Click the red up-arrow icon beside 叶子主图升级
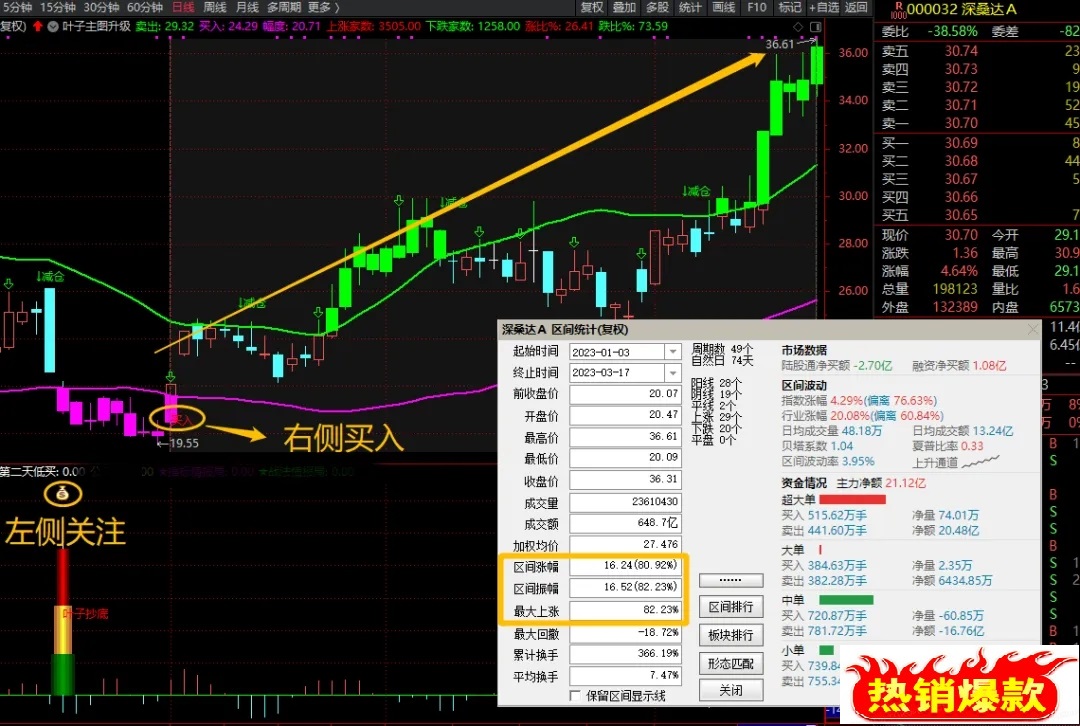 (37, 26)
